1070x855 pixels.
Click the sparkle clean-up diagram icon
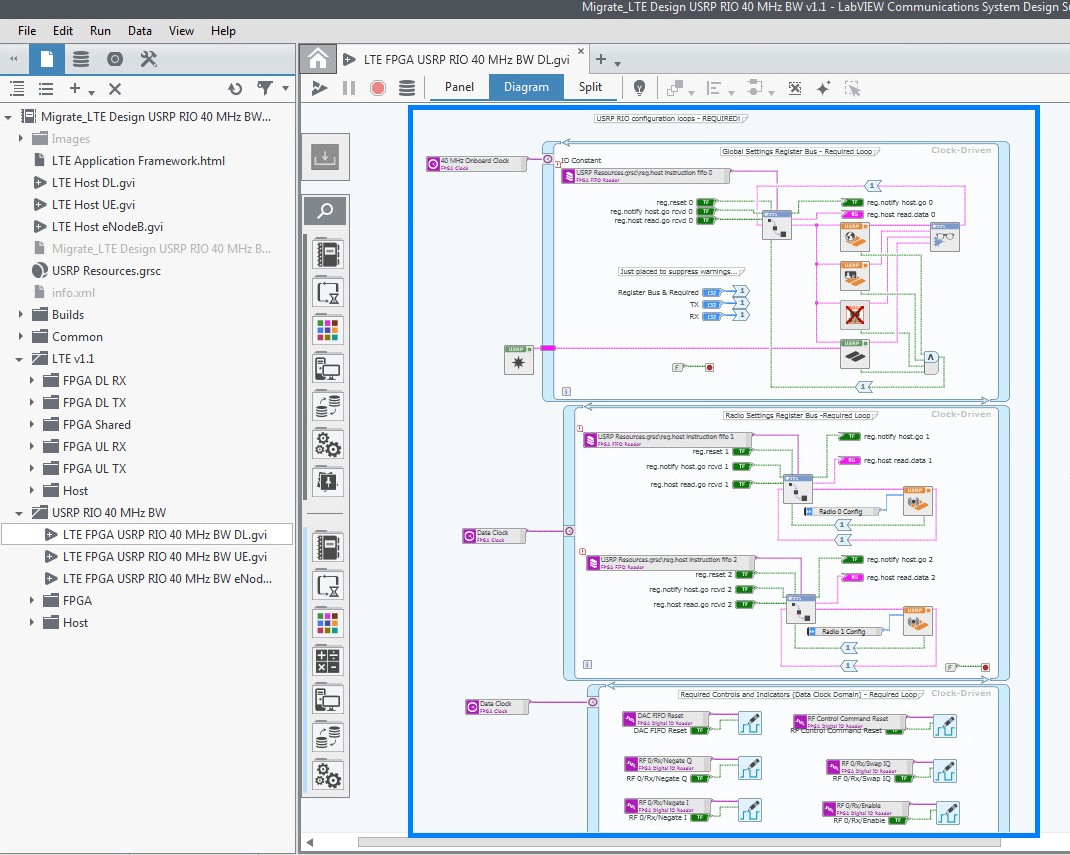pos(824,88)
